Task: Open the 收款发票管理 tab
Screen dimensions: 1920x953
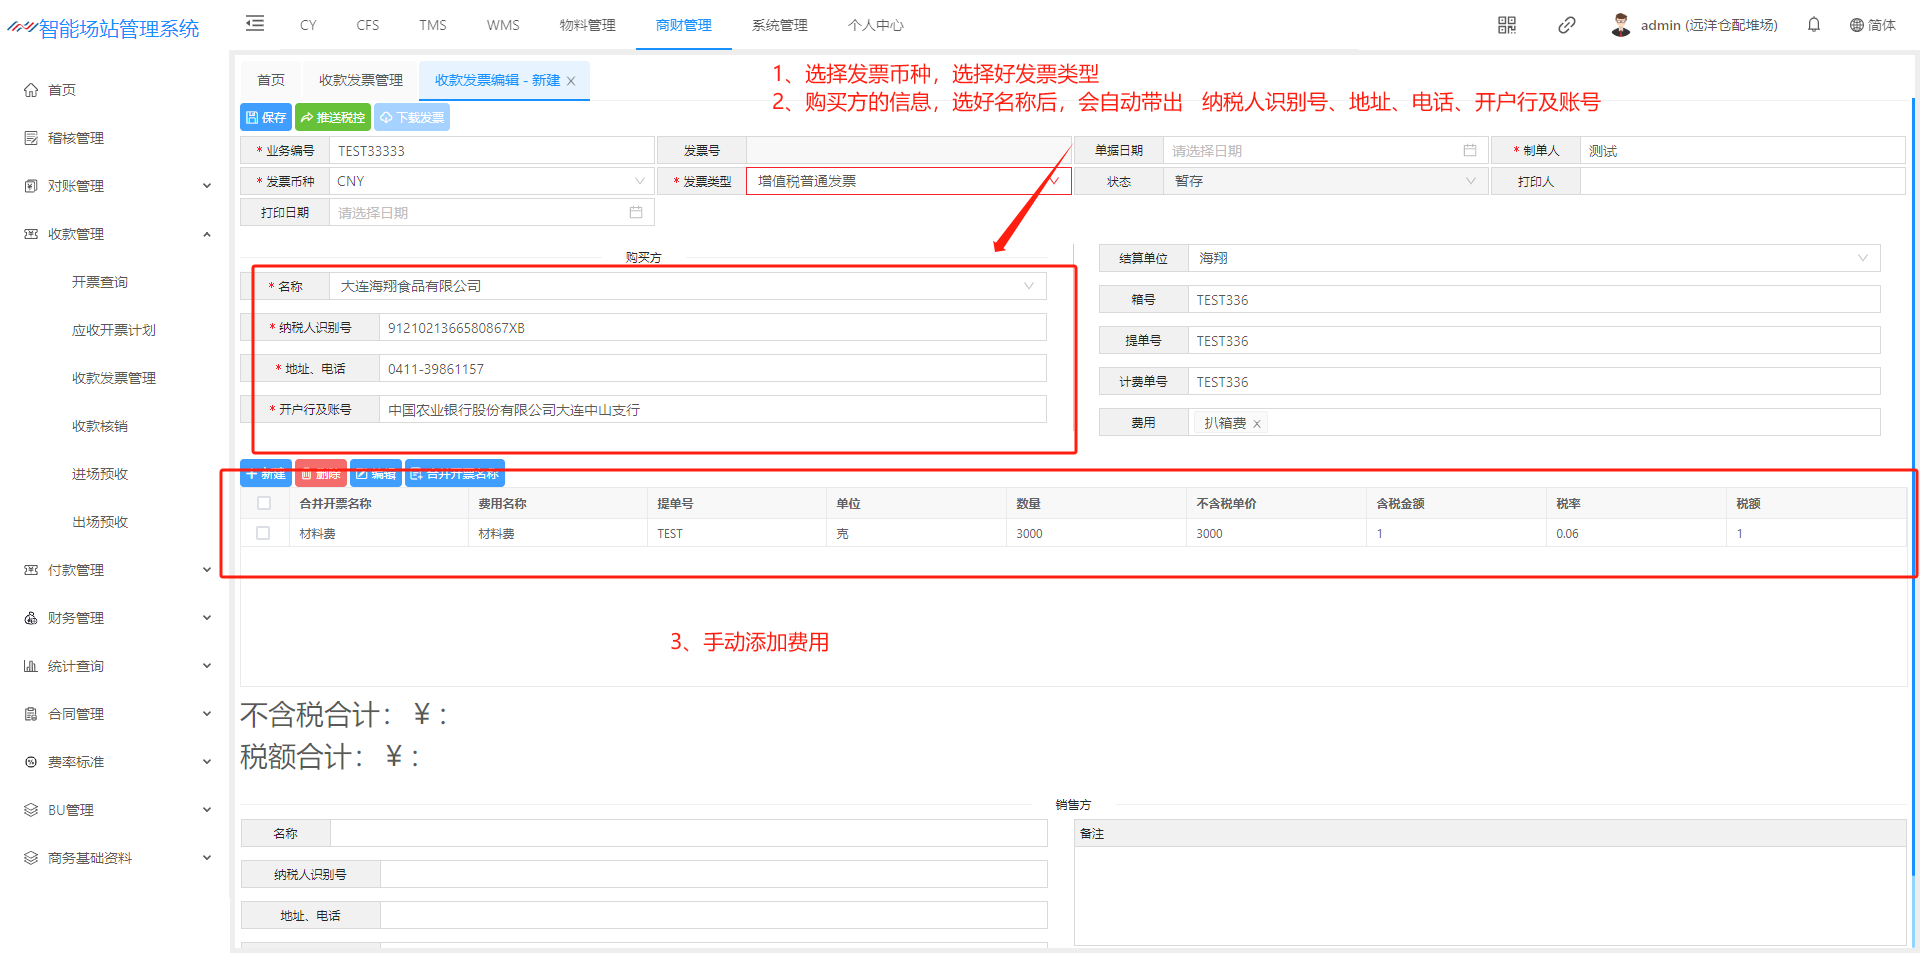Action: [x=360, y=80]
